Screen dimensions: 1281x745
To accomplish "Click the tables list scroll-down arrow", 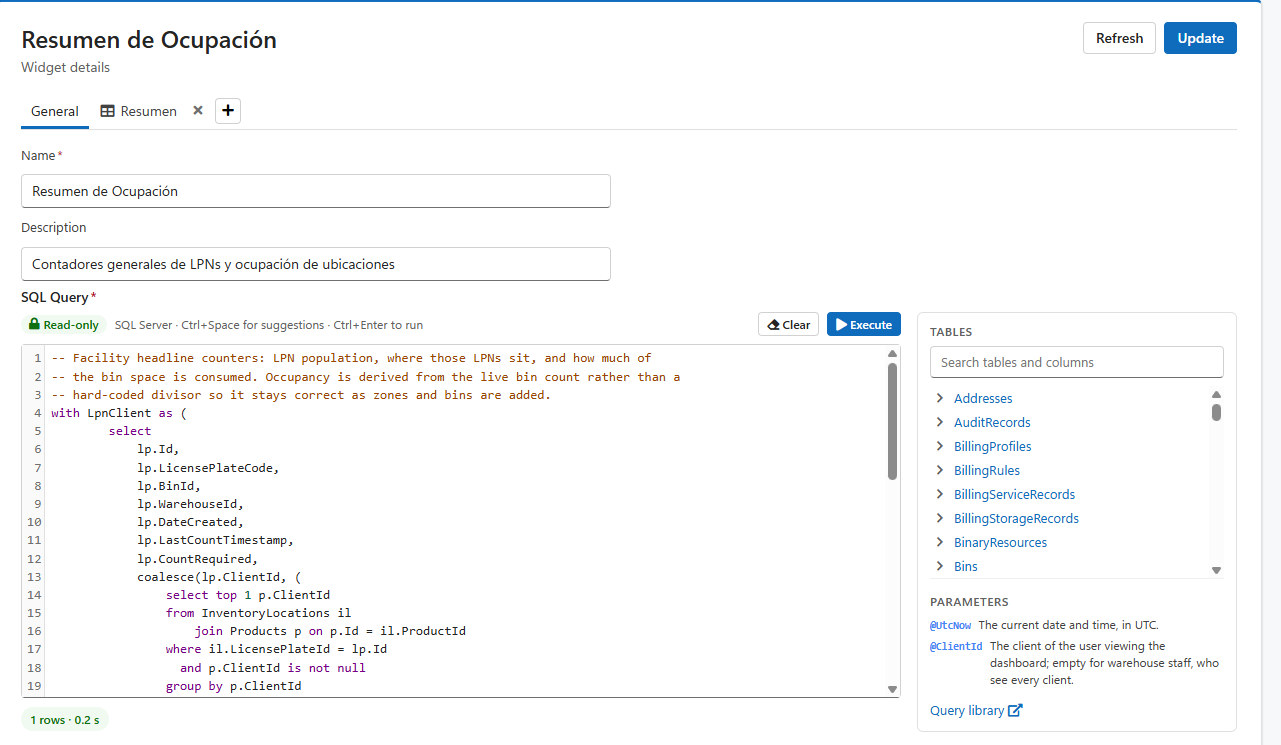I will tap(1216, 570).
